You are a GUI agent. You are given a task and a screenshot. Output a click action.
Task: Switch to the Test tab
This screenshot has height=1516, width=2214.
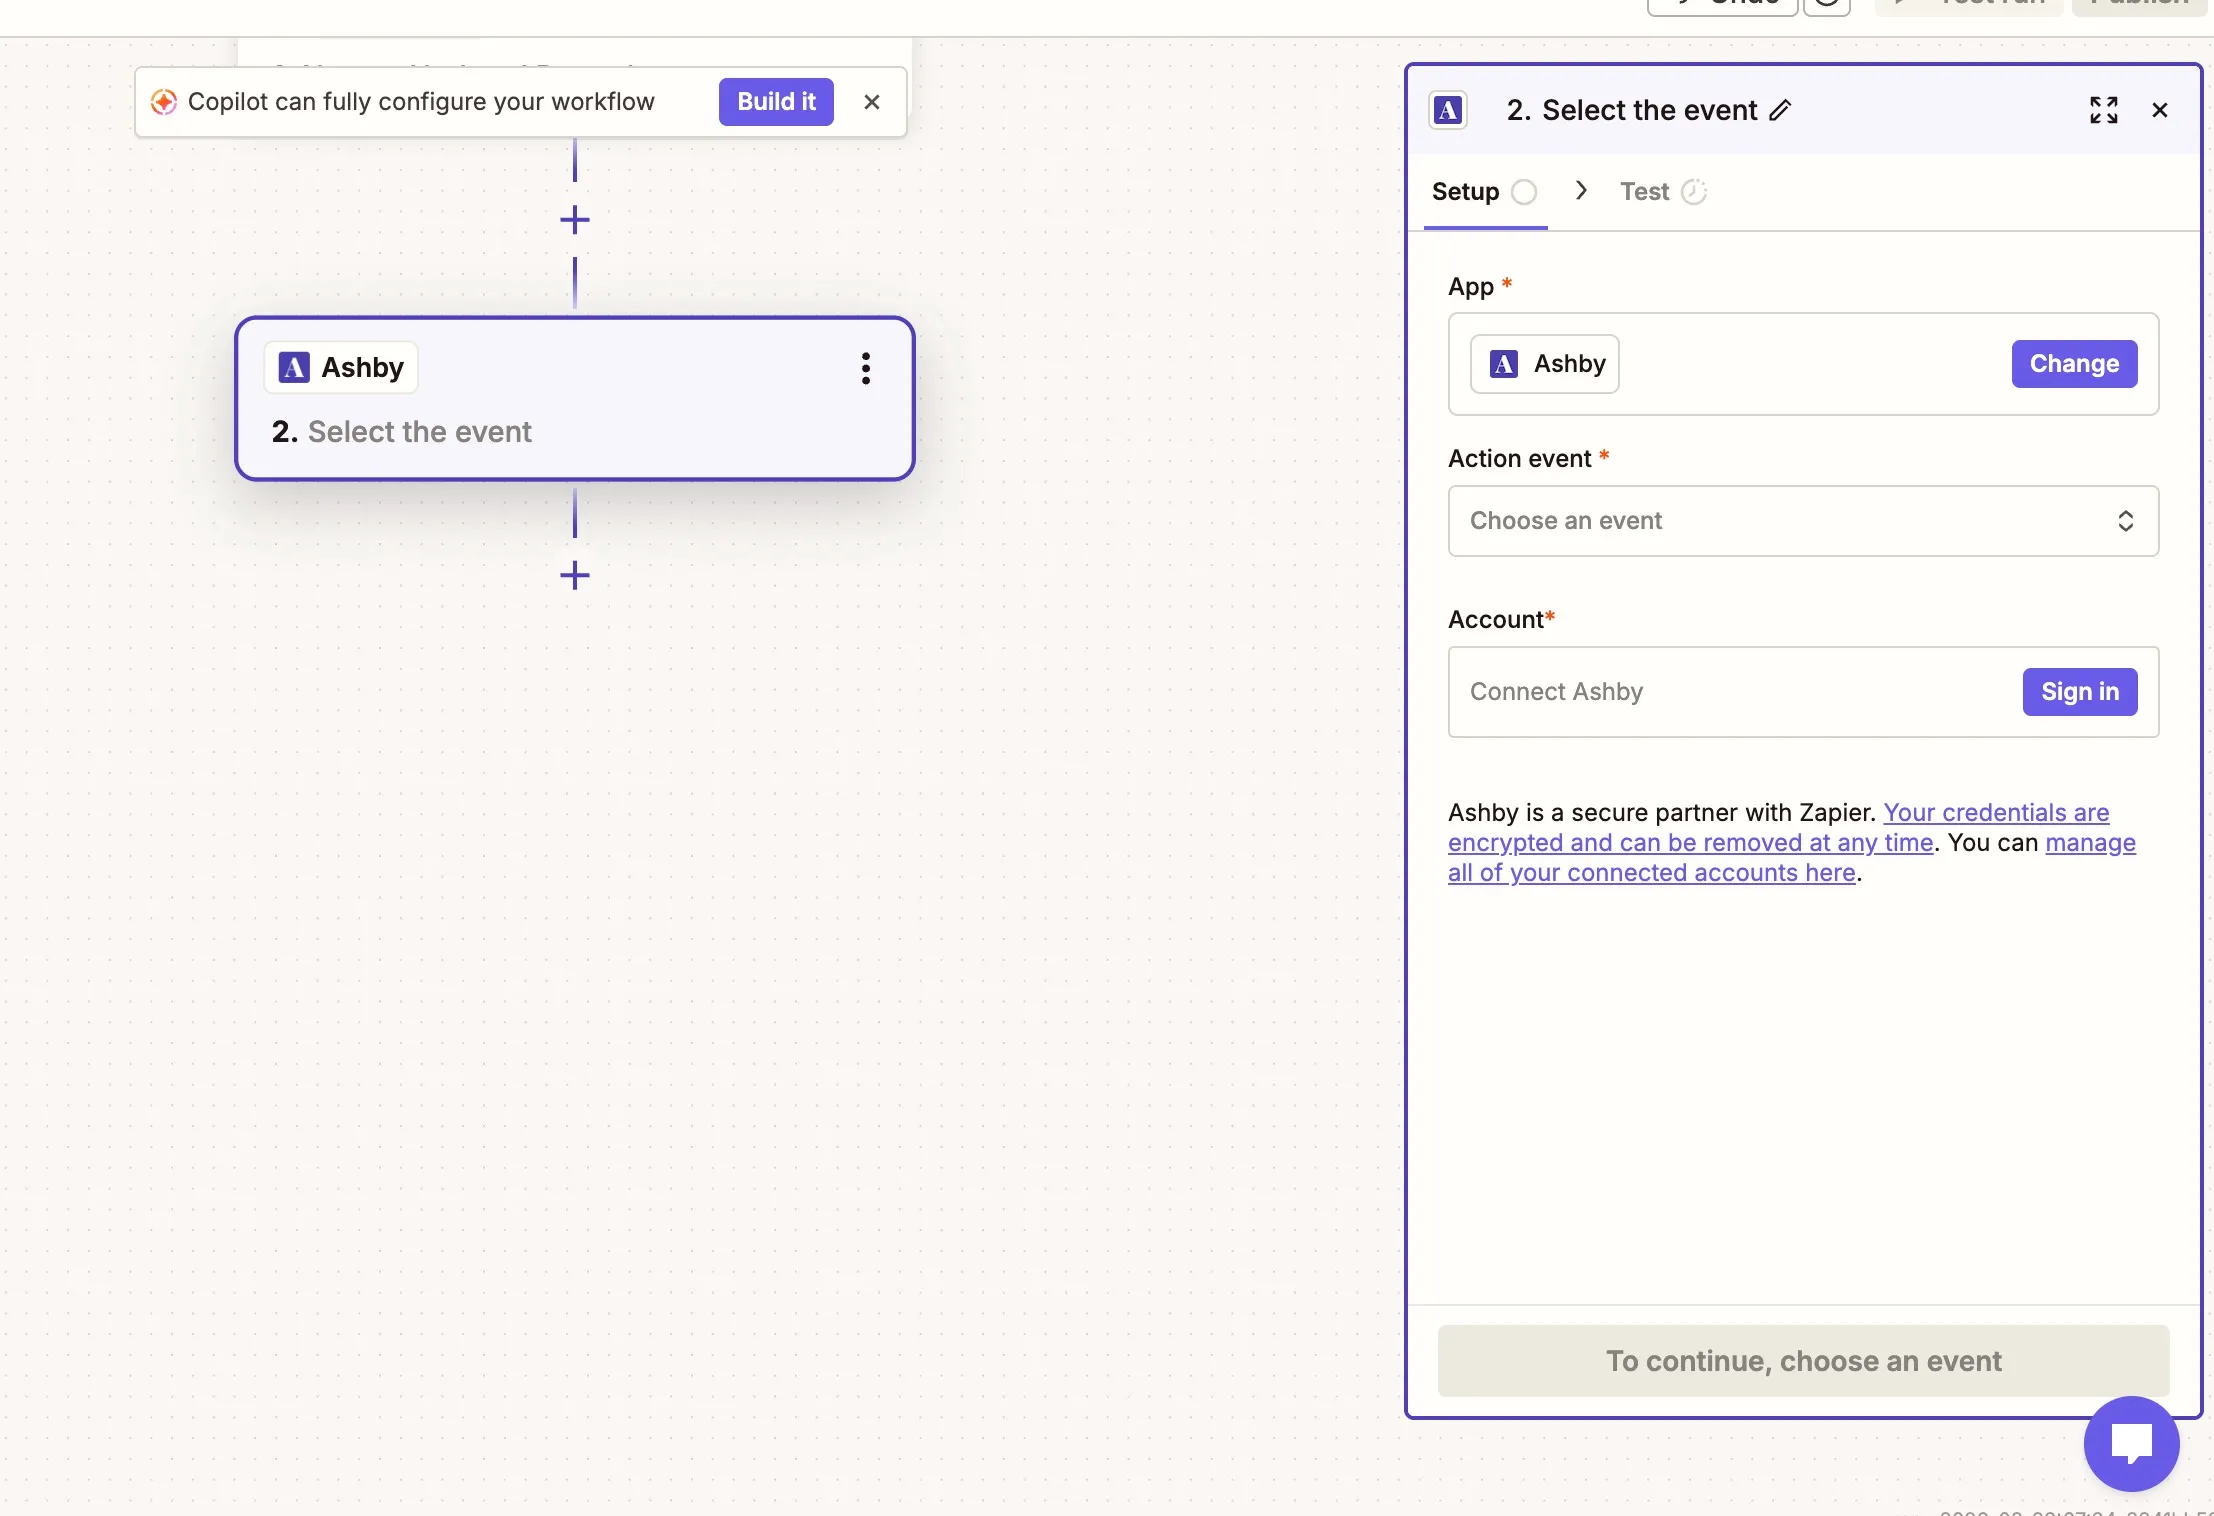[x=1663, y=192]
